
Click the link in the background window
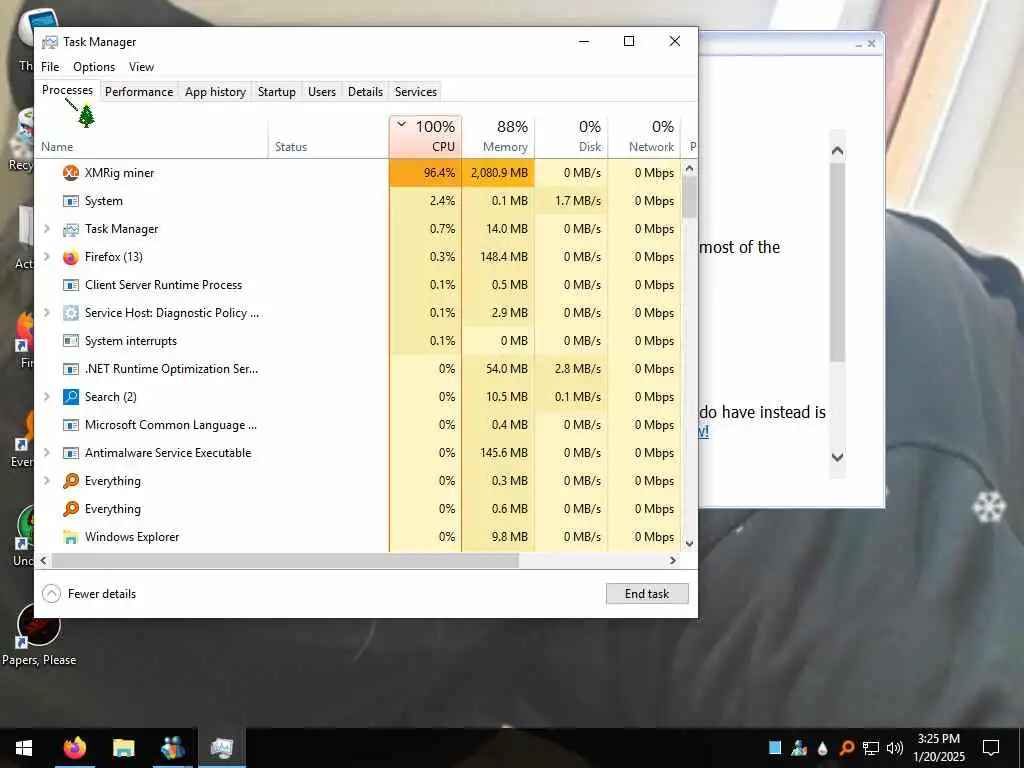(704, 431)
